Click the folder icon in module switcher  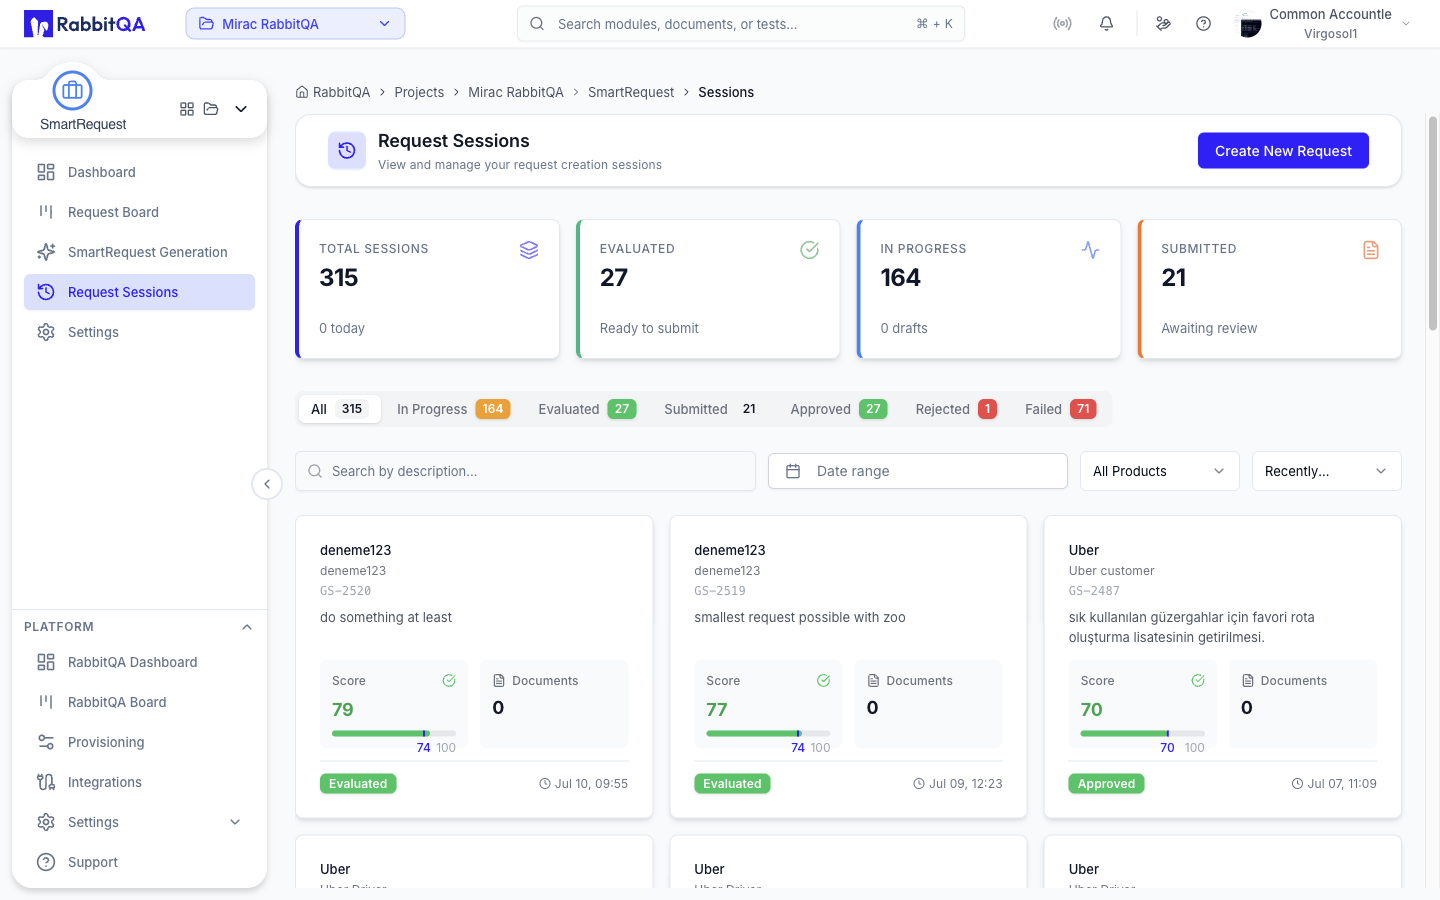coord(211,109)
